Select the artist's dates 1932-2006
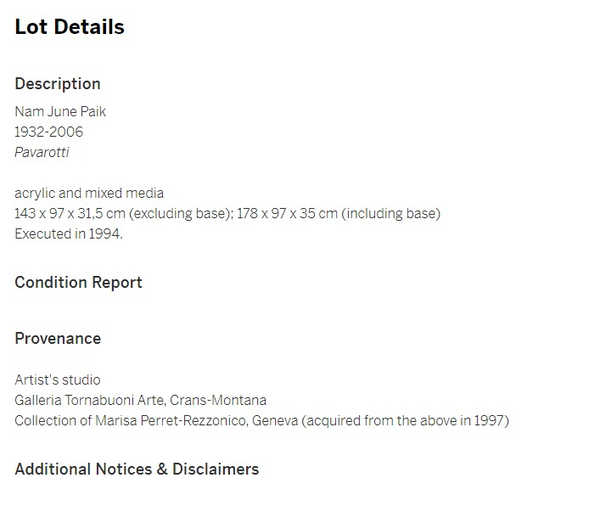This screenshot has height=506, width=600. [49, 131]
